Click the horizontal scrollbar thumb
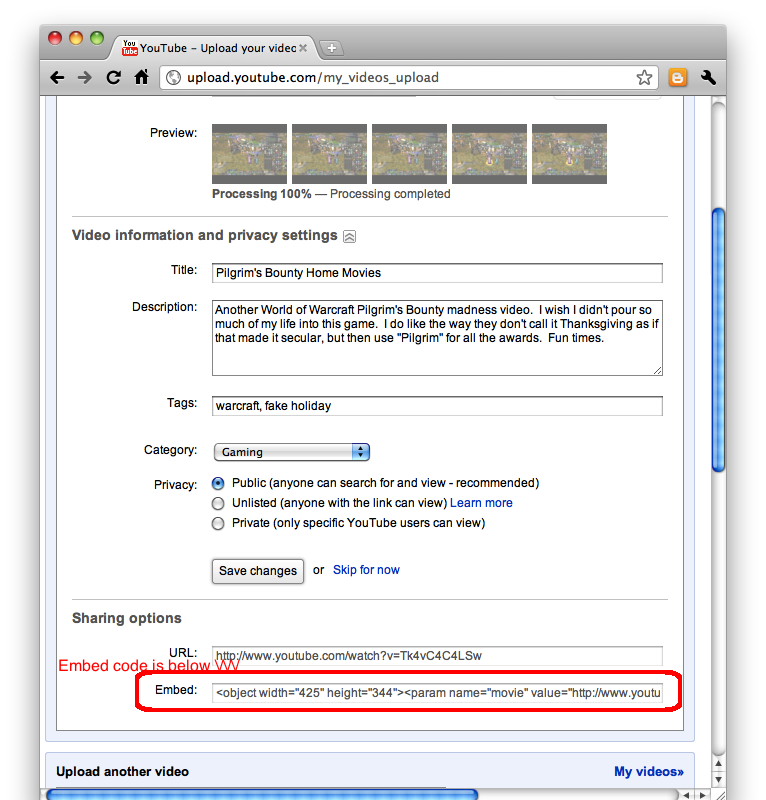Image resolution: width=766 pixels, height=800 pixels. [262, 795]
